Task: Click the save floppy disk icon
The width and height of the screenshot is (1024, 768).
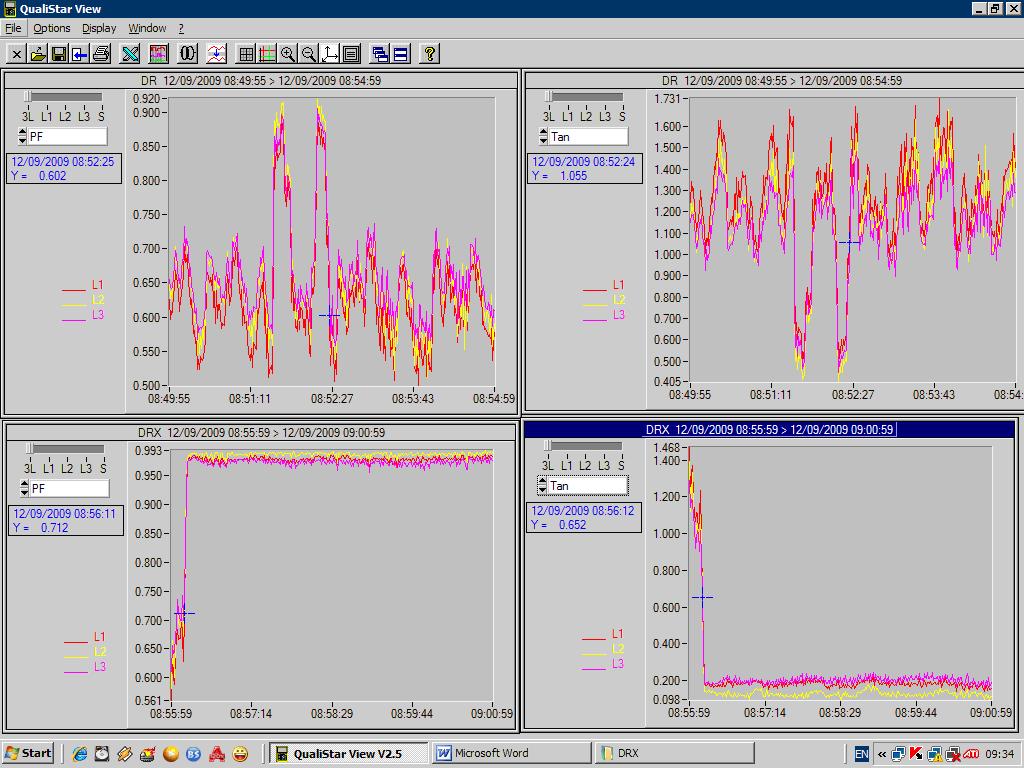Action: pyautogui.click(x=59, y=54)
